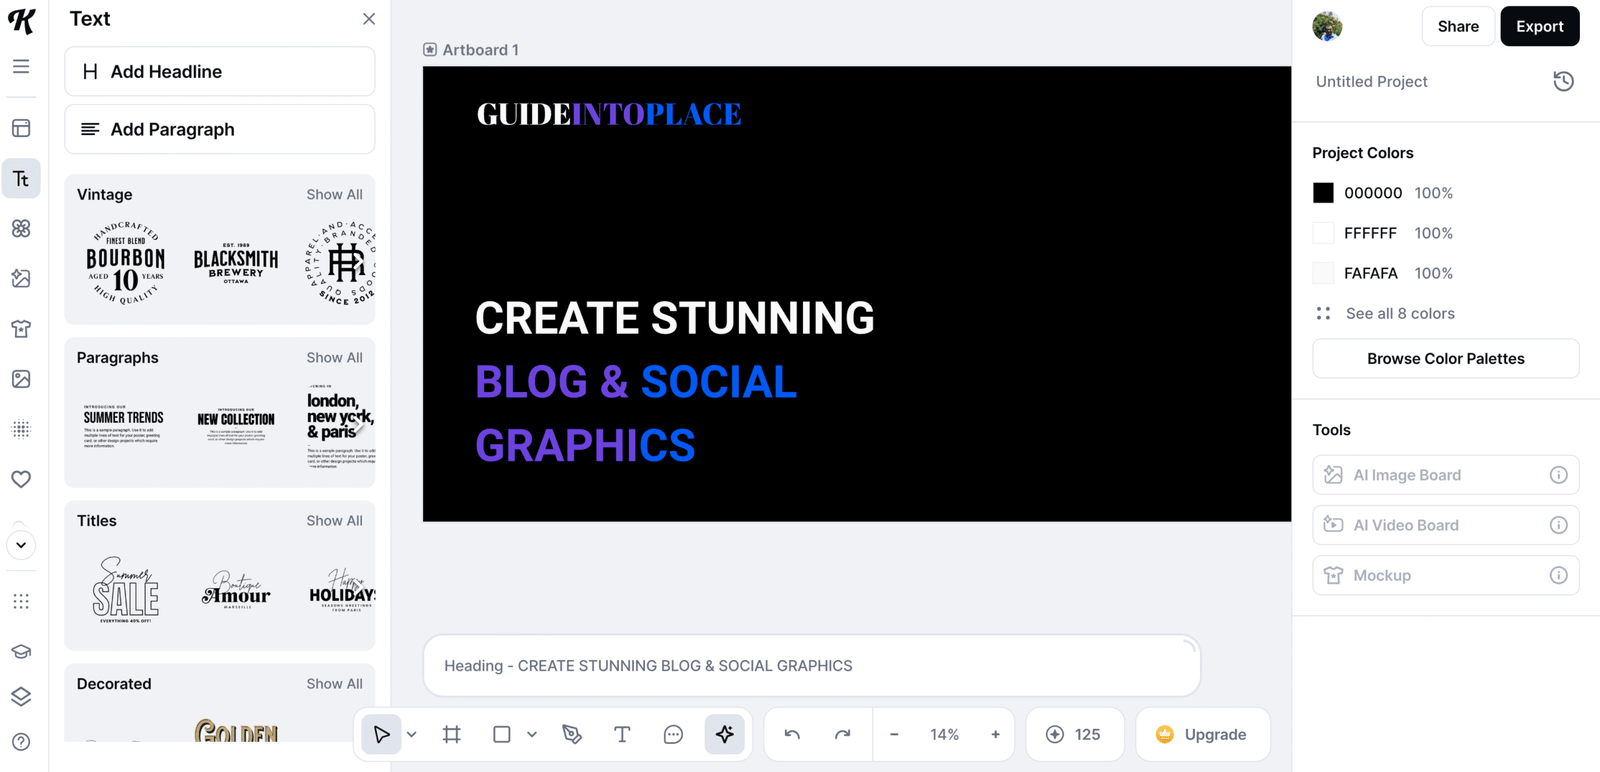Pick the New Collection paragraph template
1600x772 pixels.
click(236, 428)
